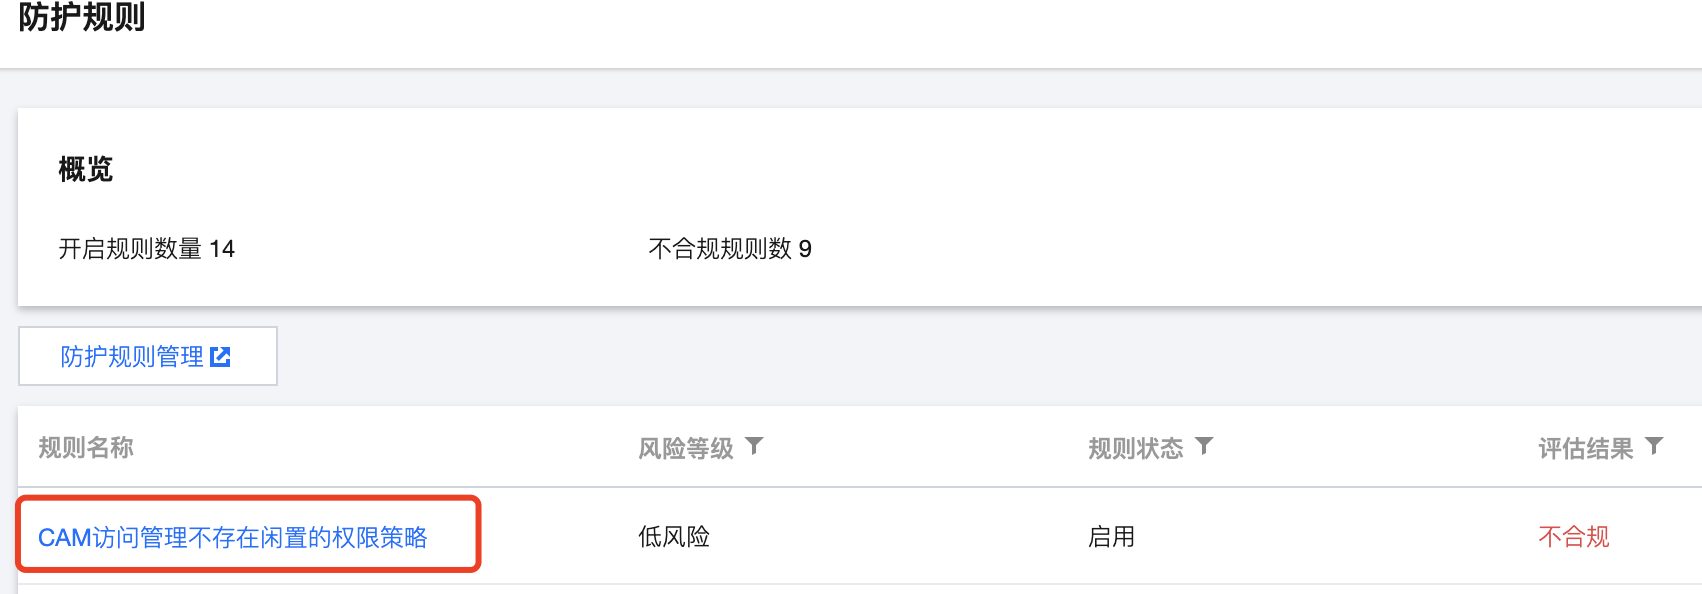Click the enabled rule count number 14
This screenshot has height=594, width=1702.
(222, 249)
